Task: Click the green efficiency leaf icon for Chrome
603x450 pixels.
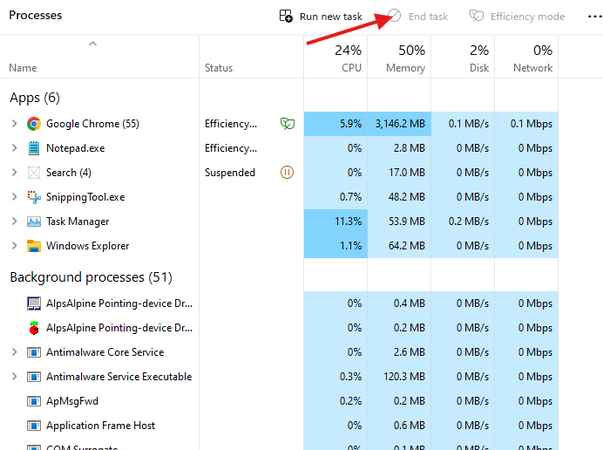Action: 287,124
